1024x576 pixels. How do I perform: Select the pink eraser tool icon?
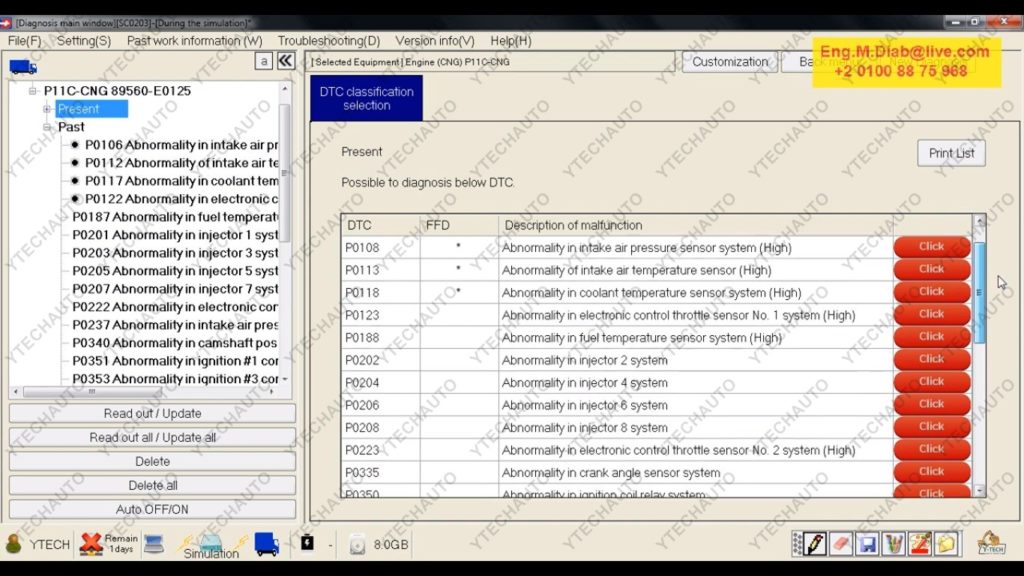(842, 544)
